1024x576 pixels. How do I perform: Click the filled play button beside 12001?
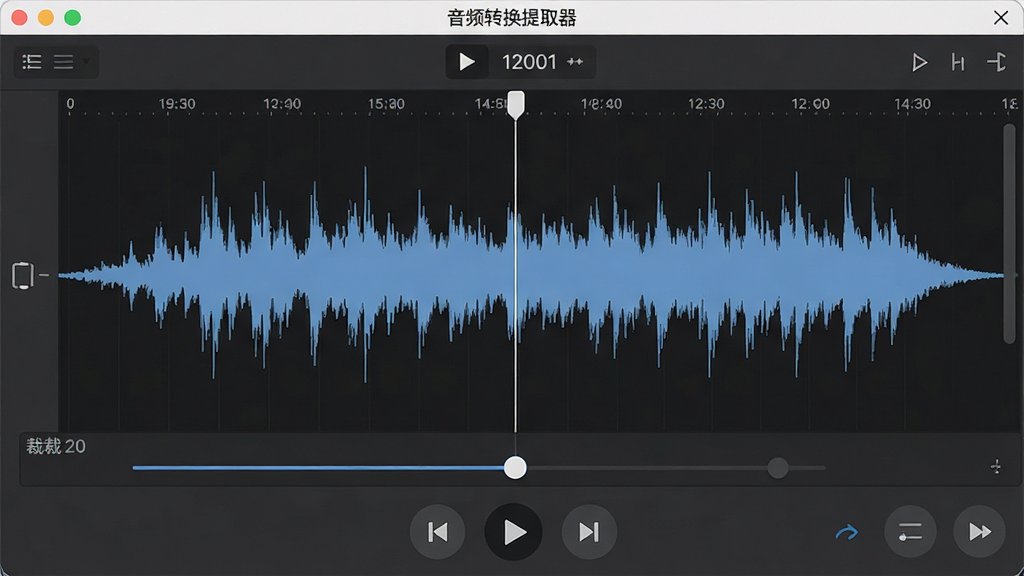pos(466,62)
